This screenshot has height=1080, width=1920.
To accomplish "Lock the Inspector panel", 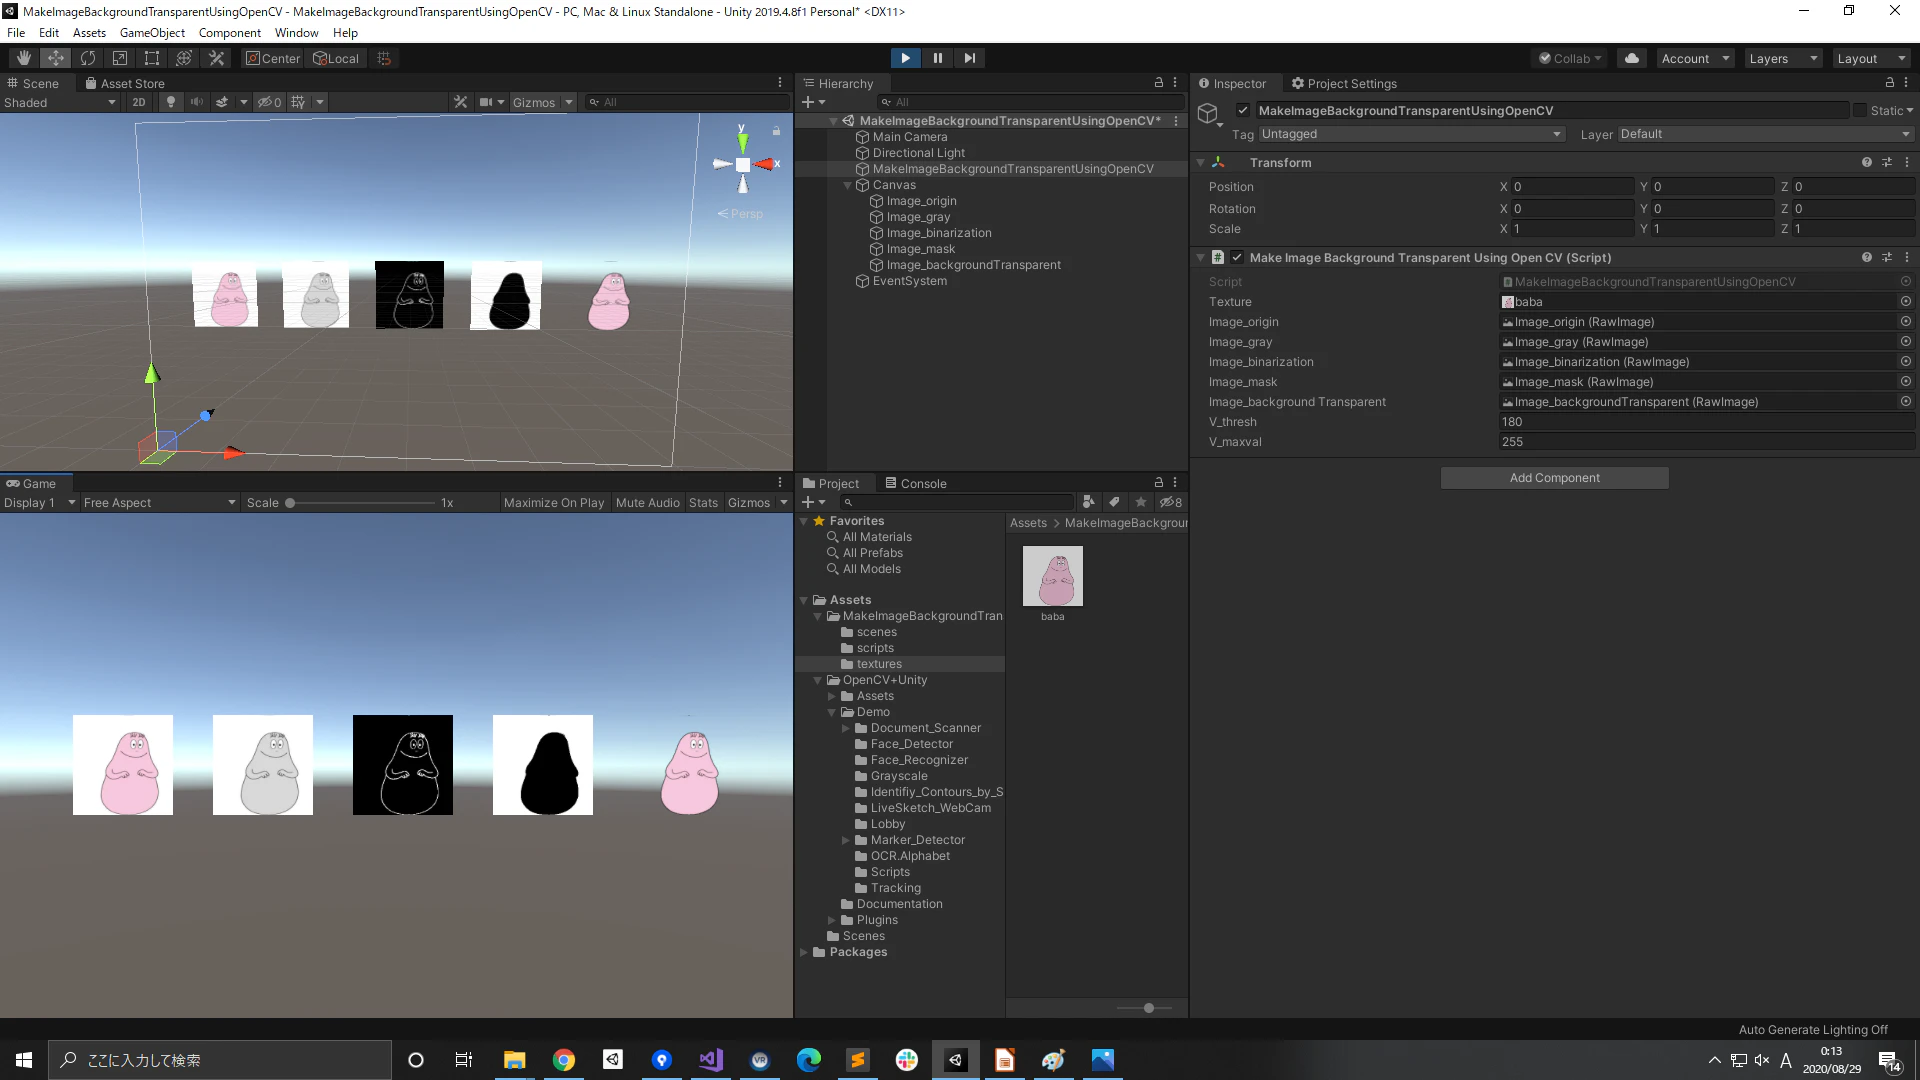I will pyautogui.click(x=1890, y=83).
